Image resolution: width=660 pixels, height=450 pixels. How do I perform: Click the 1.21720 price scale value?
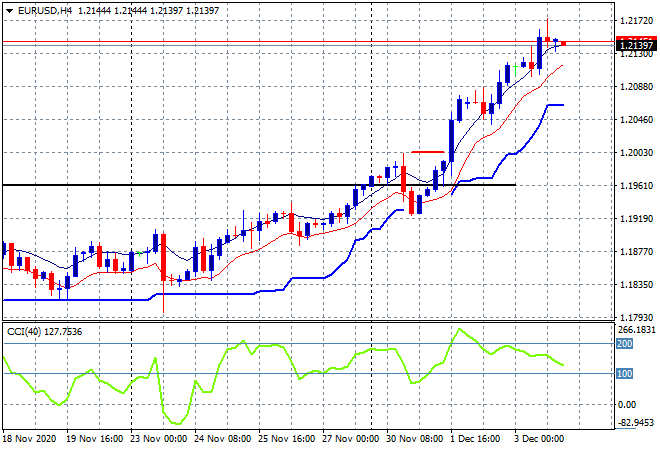coord(636,21)
